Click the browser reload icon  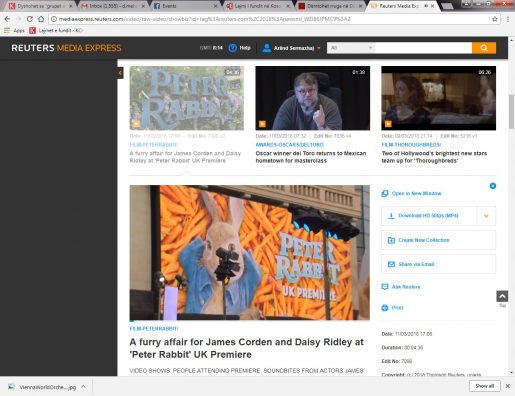pos(29,19)
